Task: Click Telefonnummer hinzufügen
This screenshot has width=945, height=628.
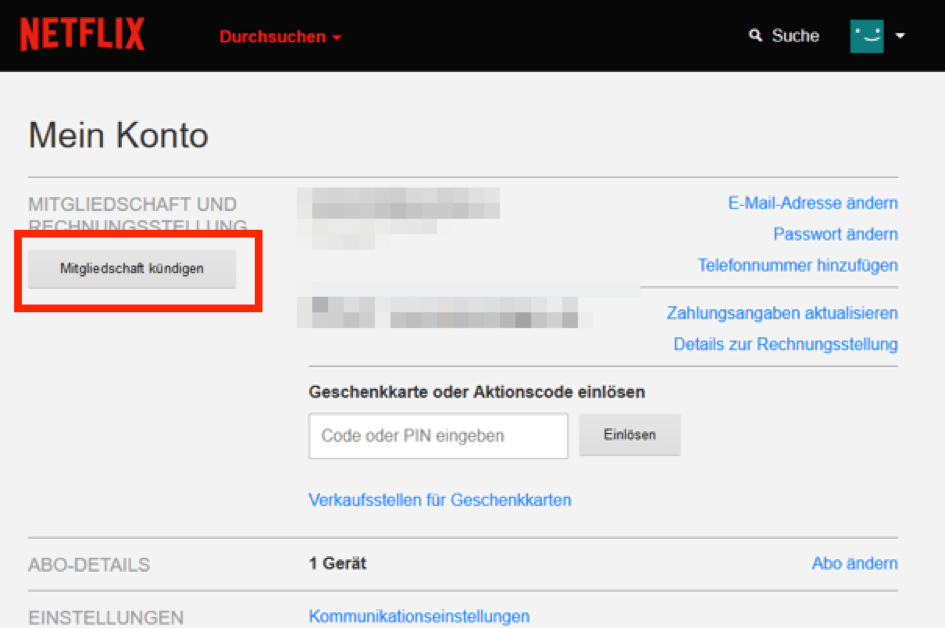Action: tap(798, 265)
